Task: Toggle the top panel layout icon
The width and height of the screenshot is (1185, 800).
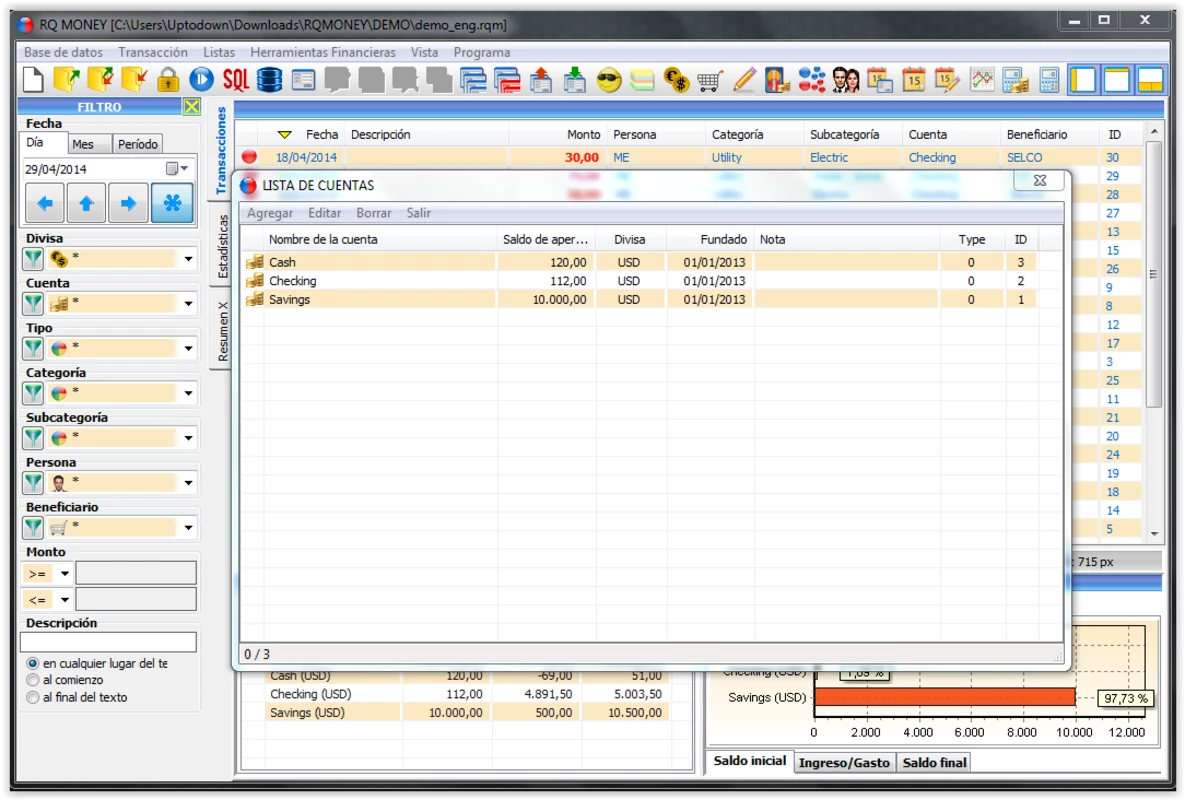Action: (1117, 79)
